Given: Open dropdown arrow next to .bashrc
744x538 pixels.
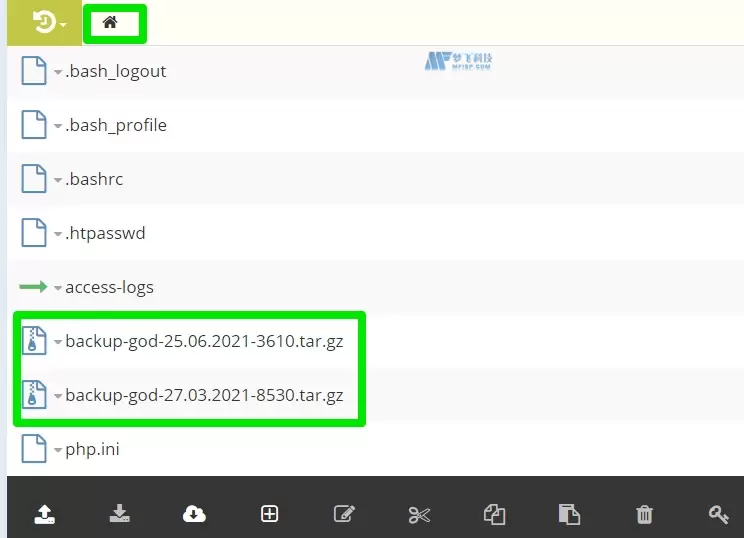Looking at the screenshot, I should (x=58, y=180).
